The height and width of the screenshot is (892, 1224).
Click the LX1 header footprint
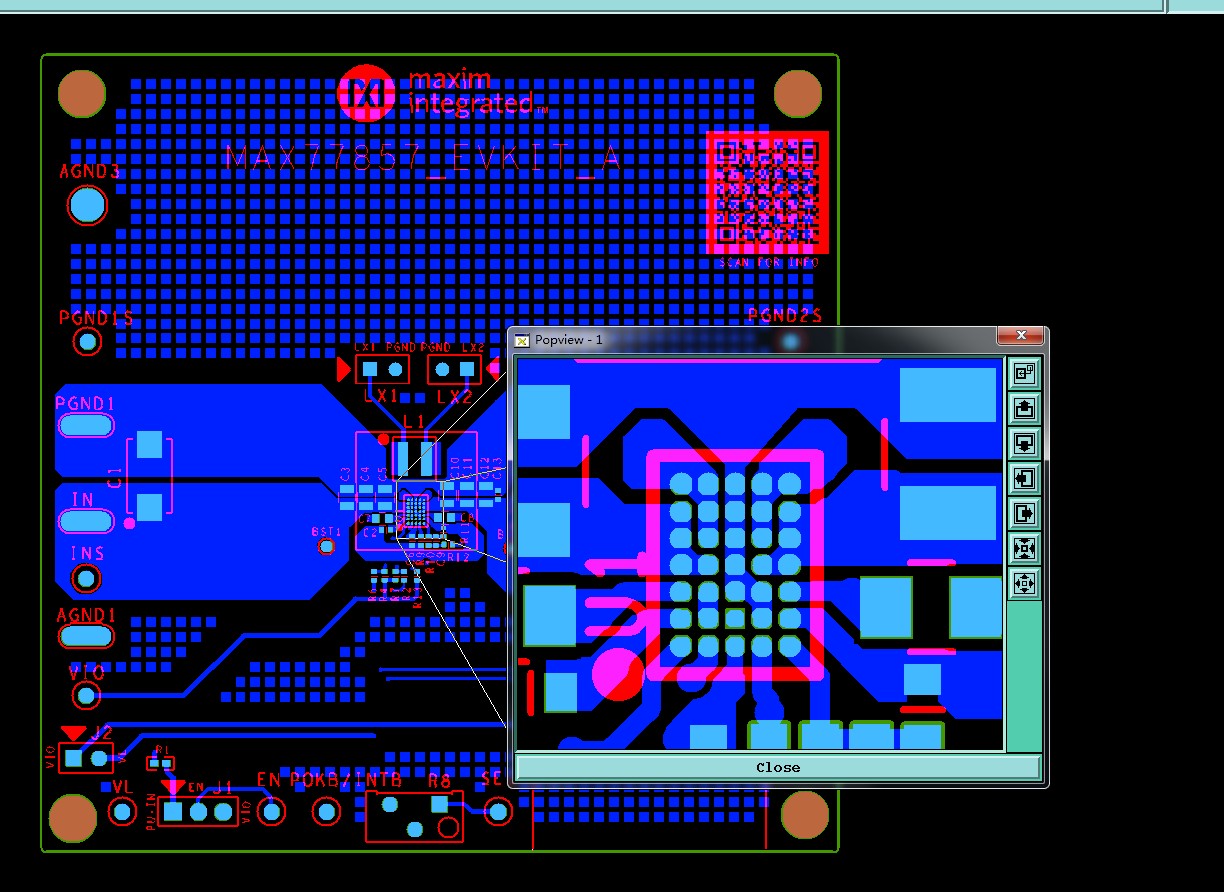coord(382,369)
